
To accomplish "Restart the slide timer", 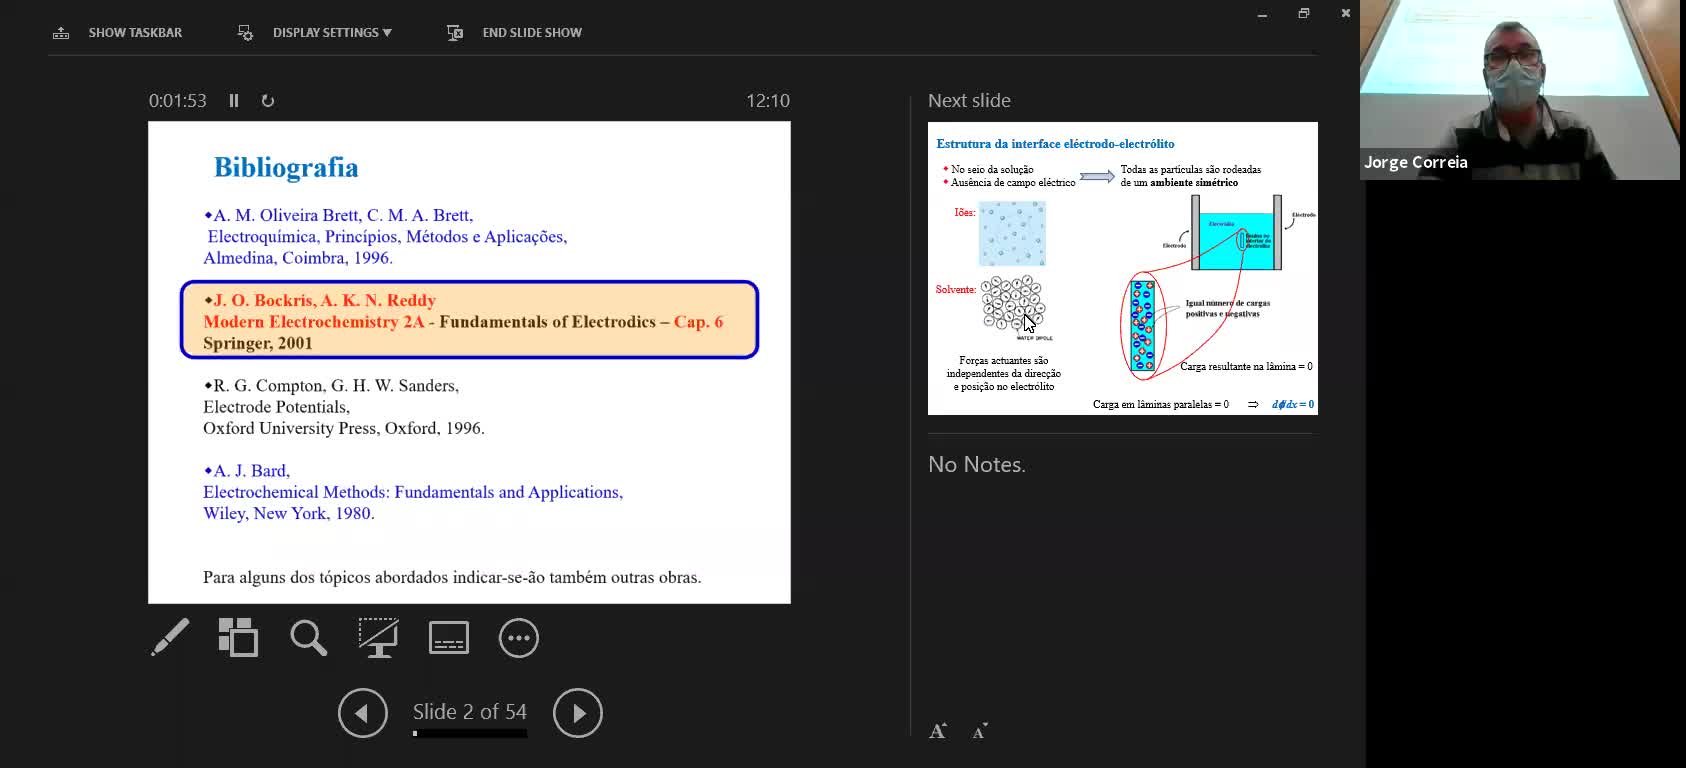I will tap(268, 101).
